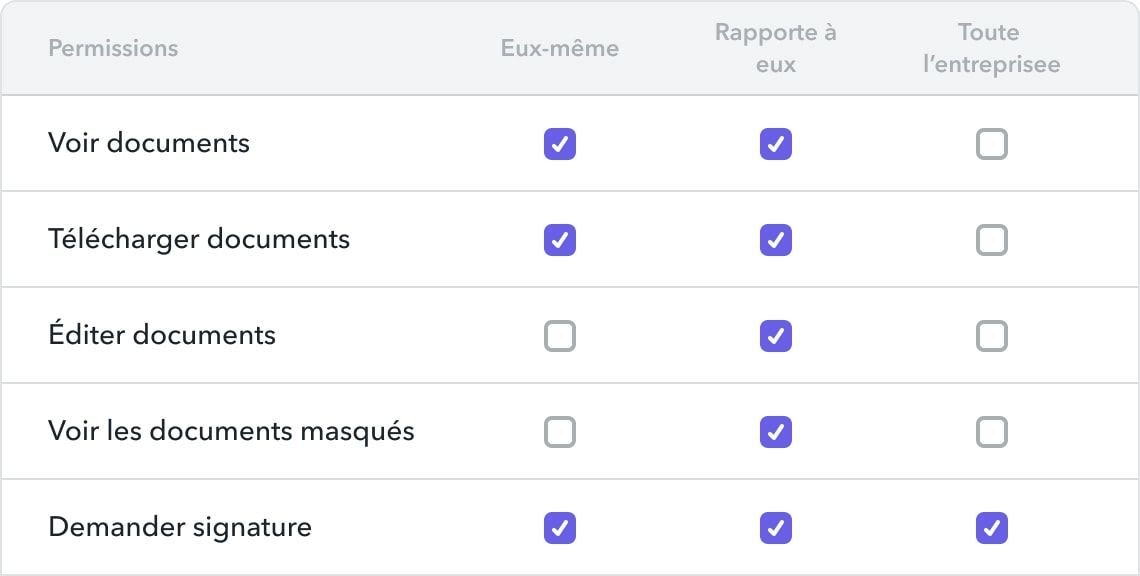
Task: Select the Demander signature row label
Action: pos(180,528)
